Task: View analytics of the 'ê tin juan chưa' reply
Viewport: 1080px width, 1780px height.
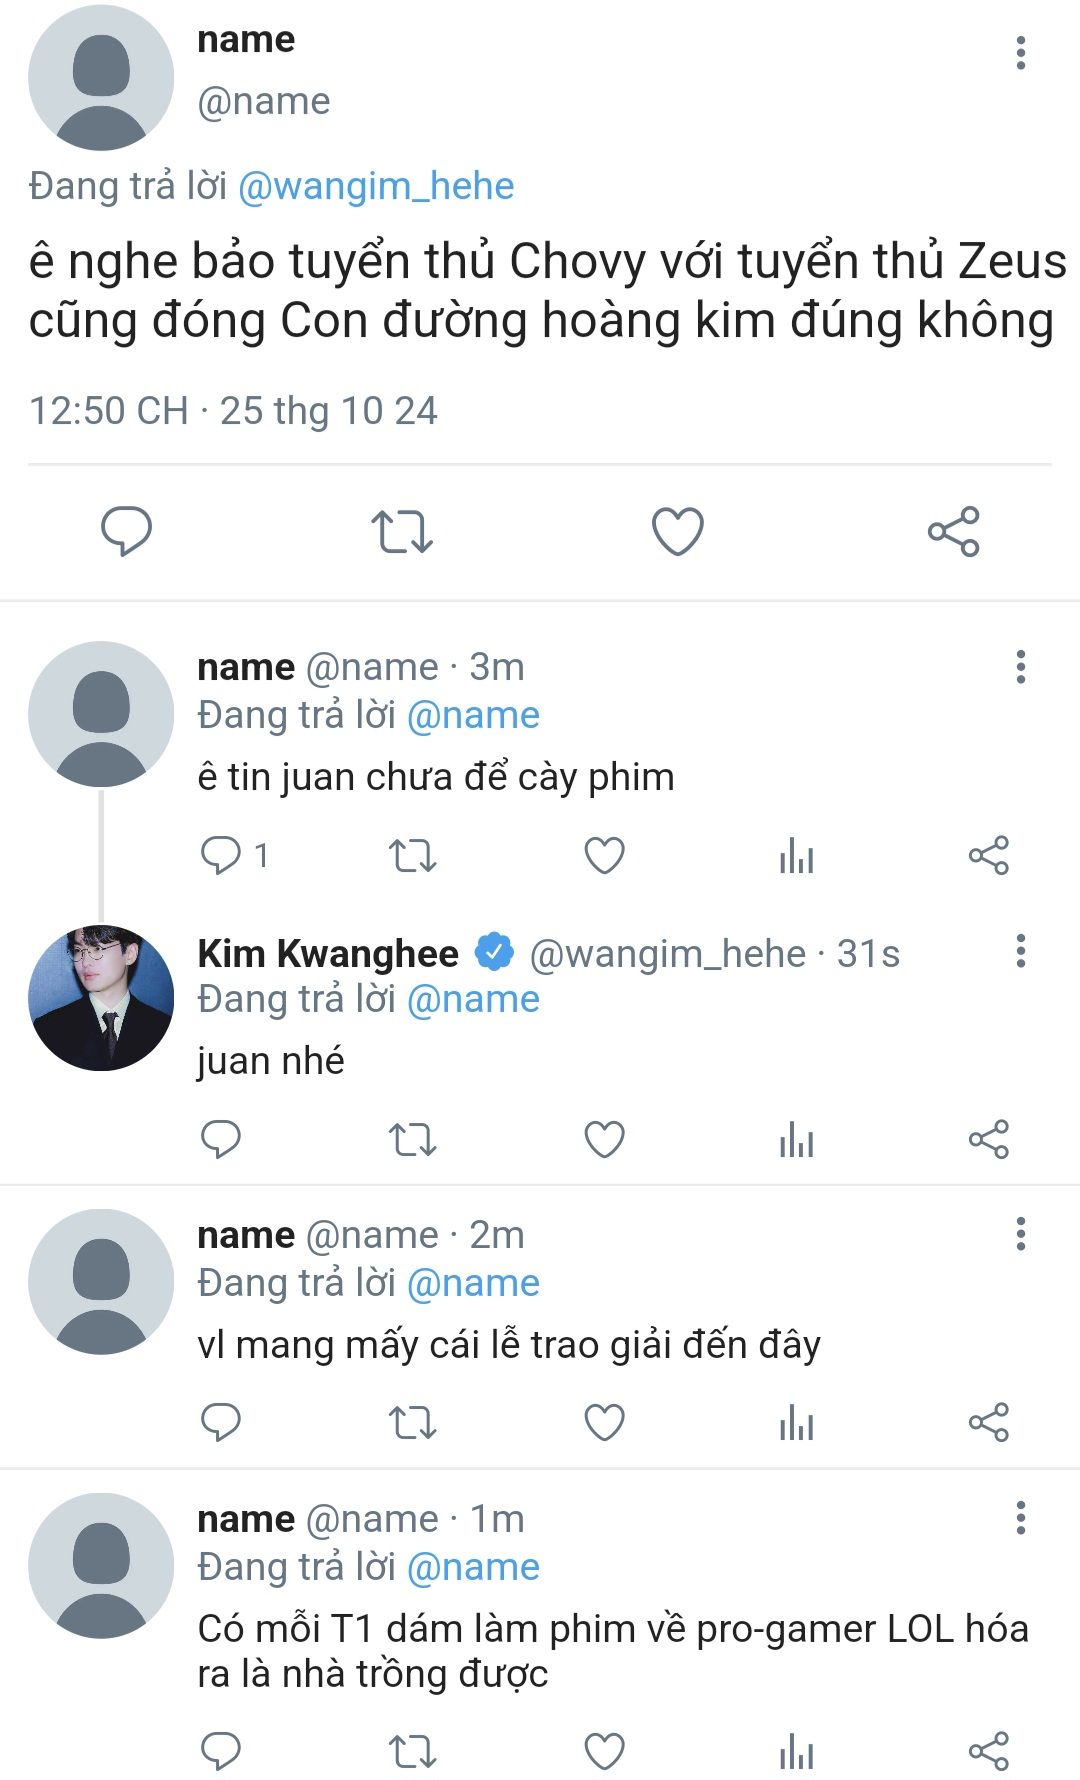Action: [796, 856]
